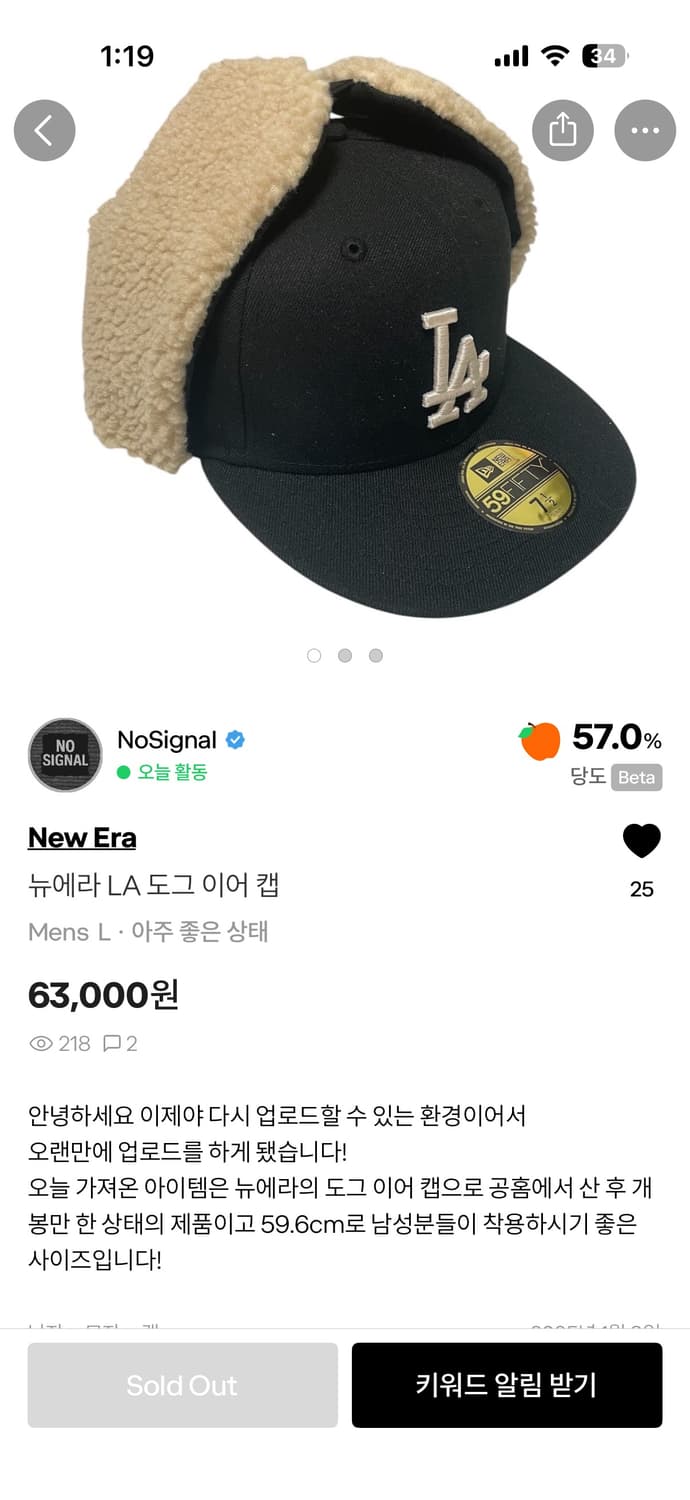The height and width of the screenshot is (1500, 690).
Task: Tap NoSignal seller profile name
Action: coord(168,740)
